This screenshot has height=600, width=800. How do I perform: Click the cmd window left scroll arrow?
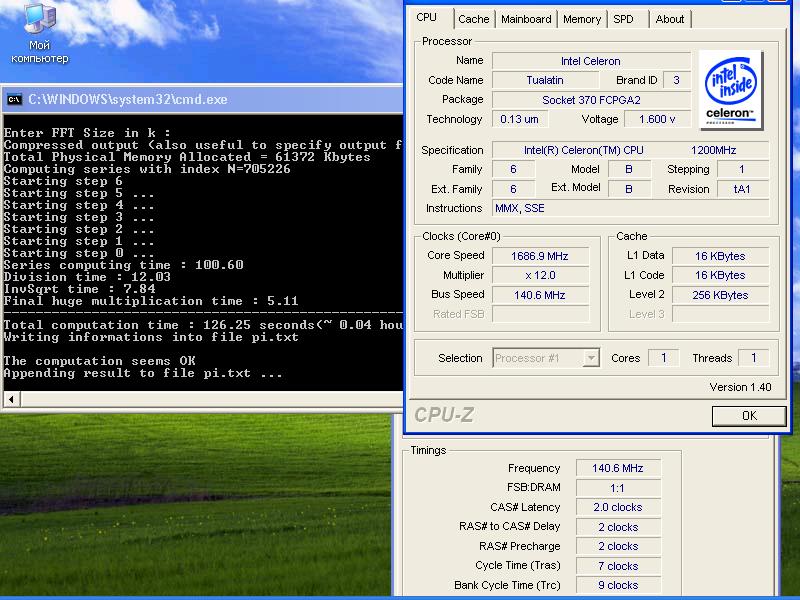(x=11, y=399)
